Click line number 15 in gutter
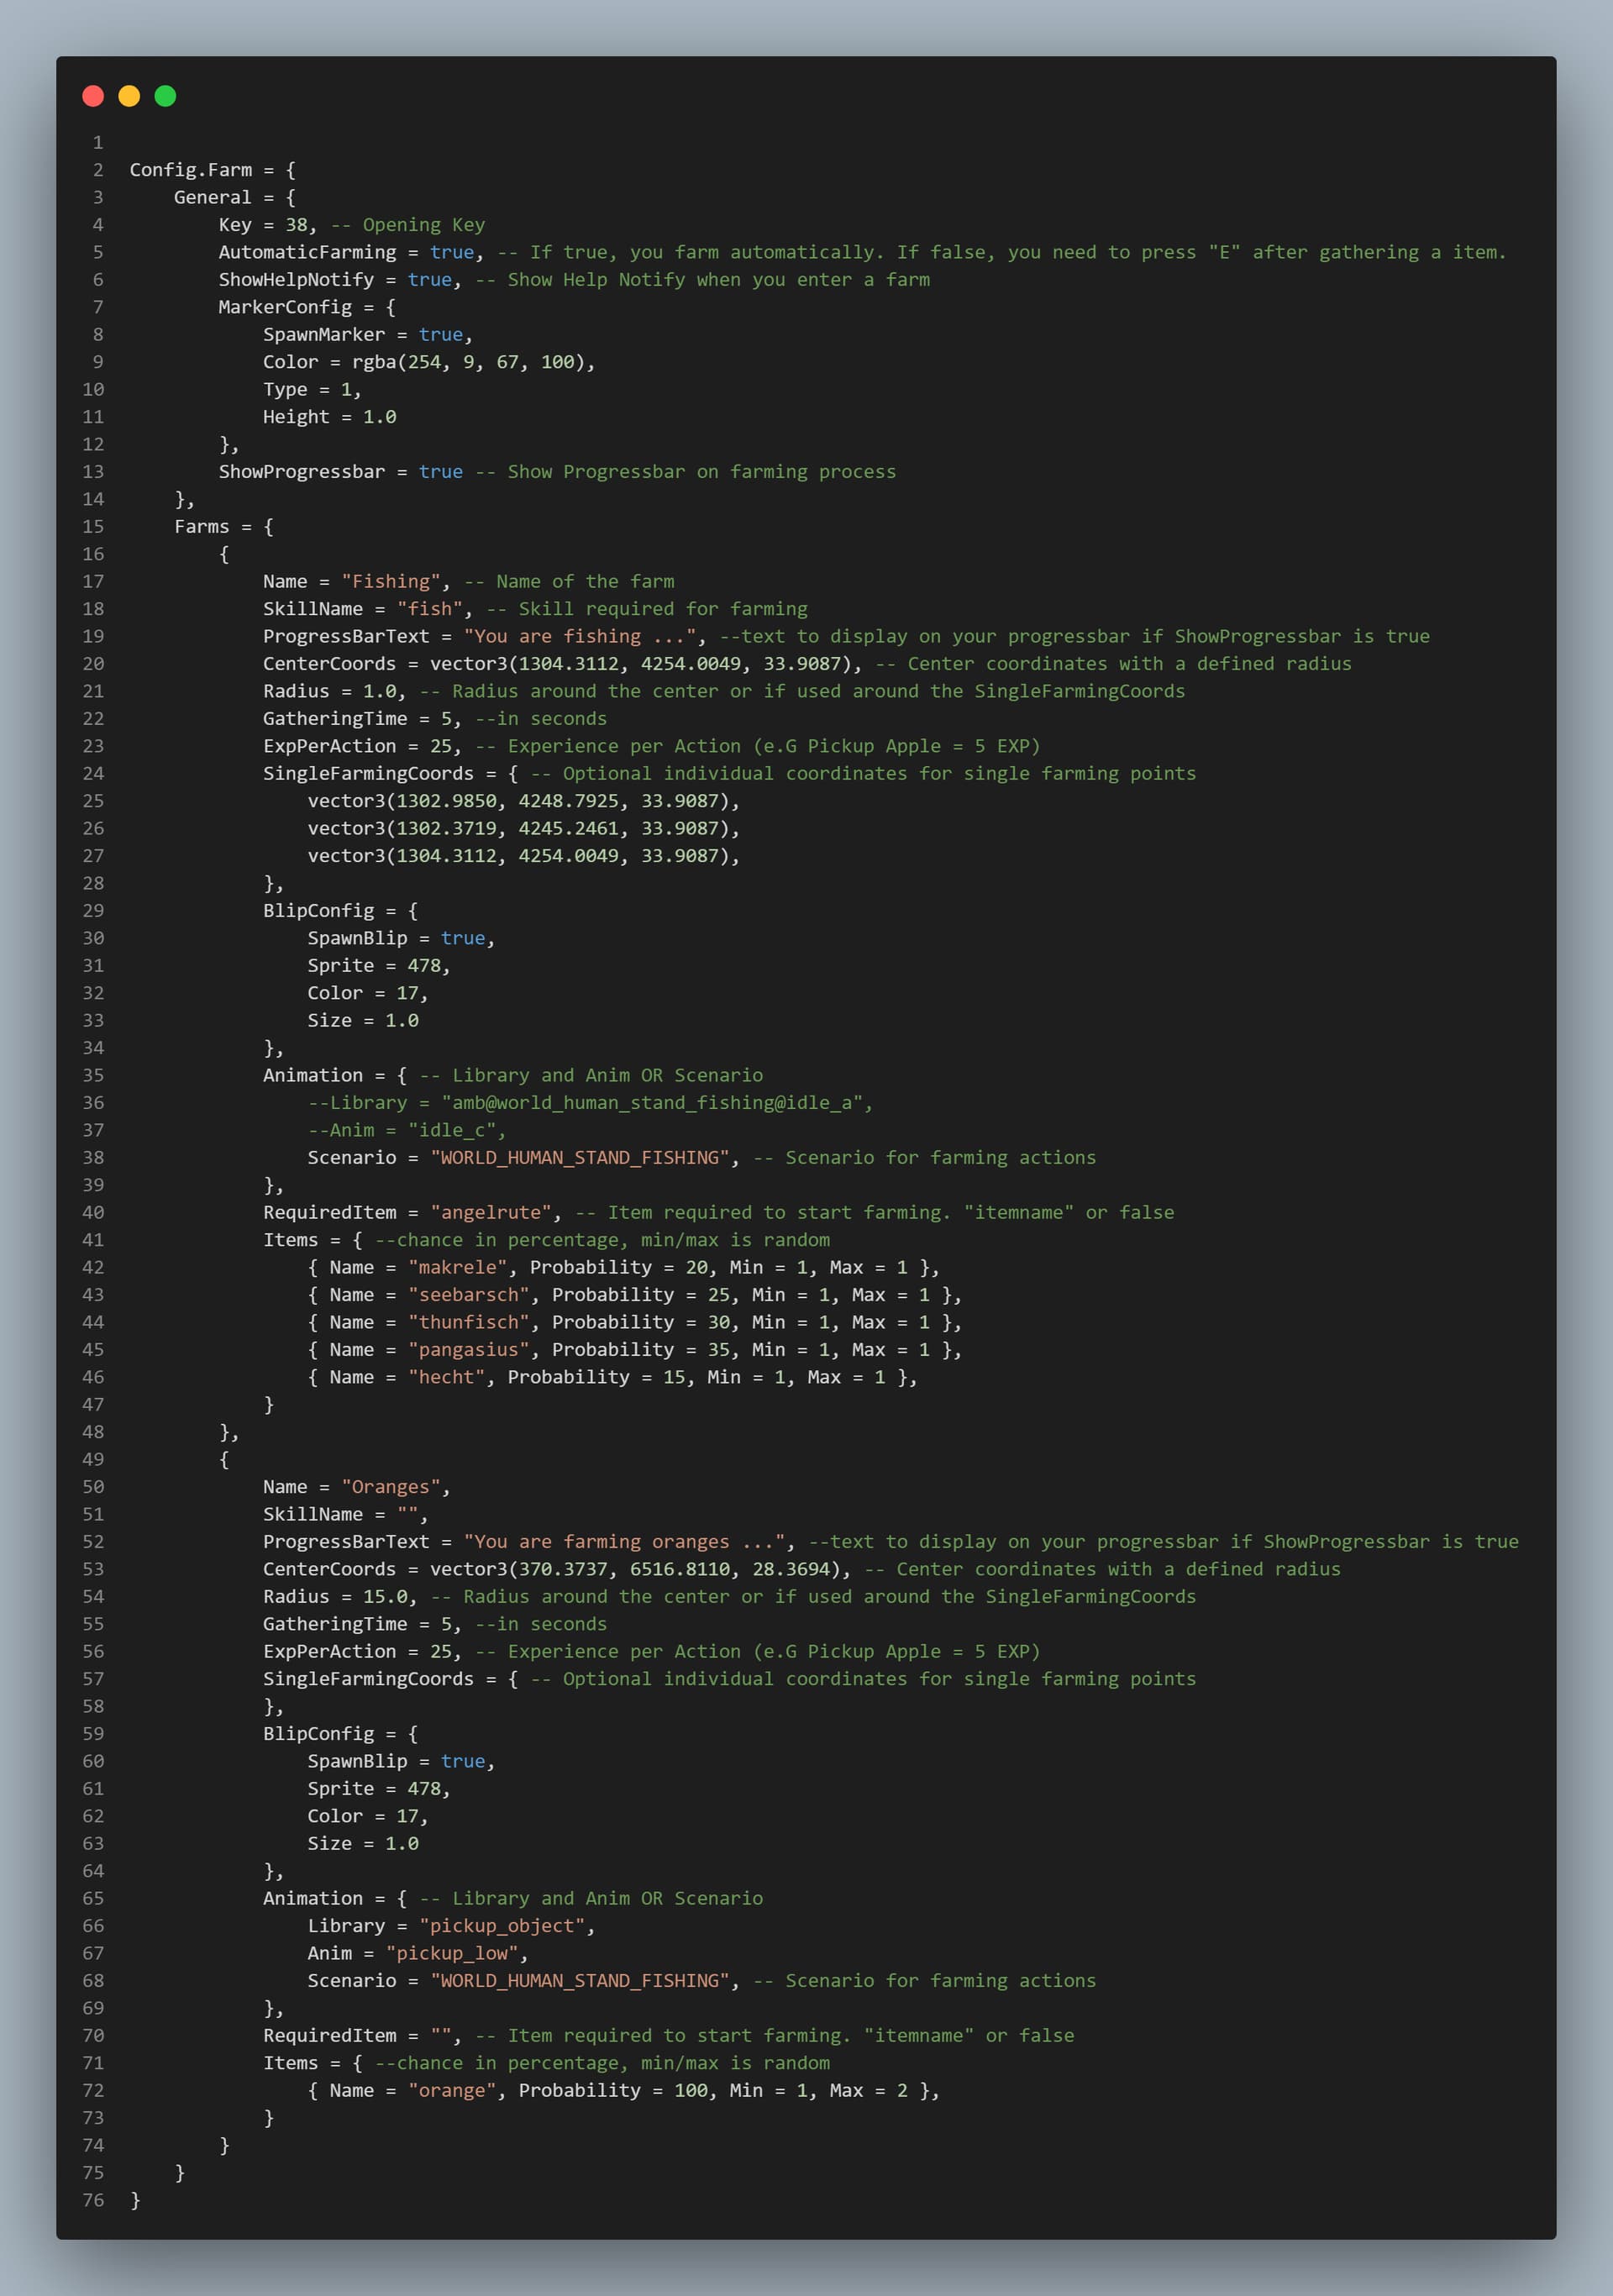This screenshot has width=1613, height=2296. [93, 526]
